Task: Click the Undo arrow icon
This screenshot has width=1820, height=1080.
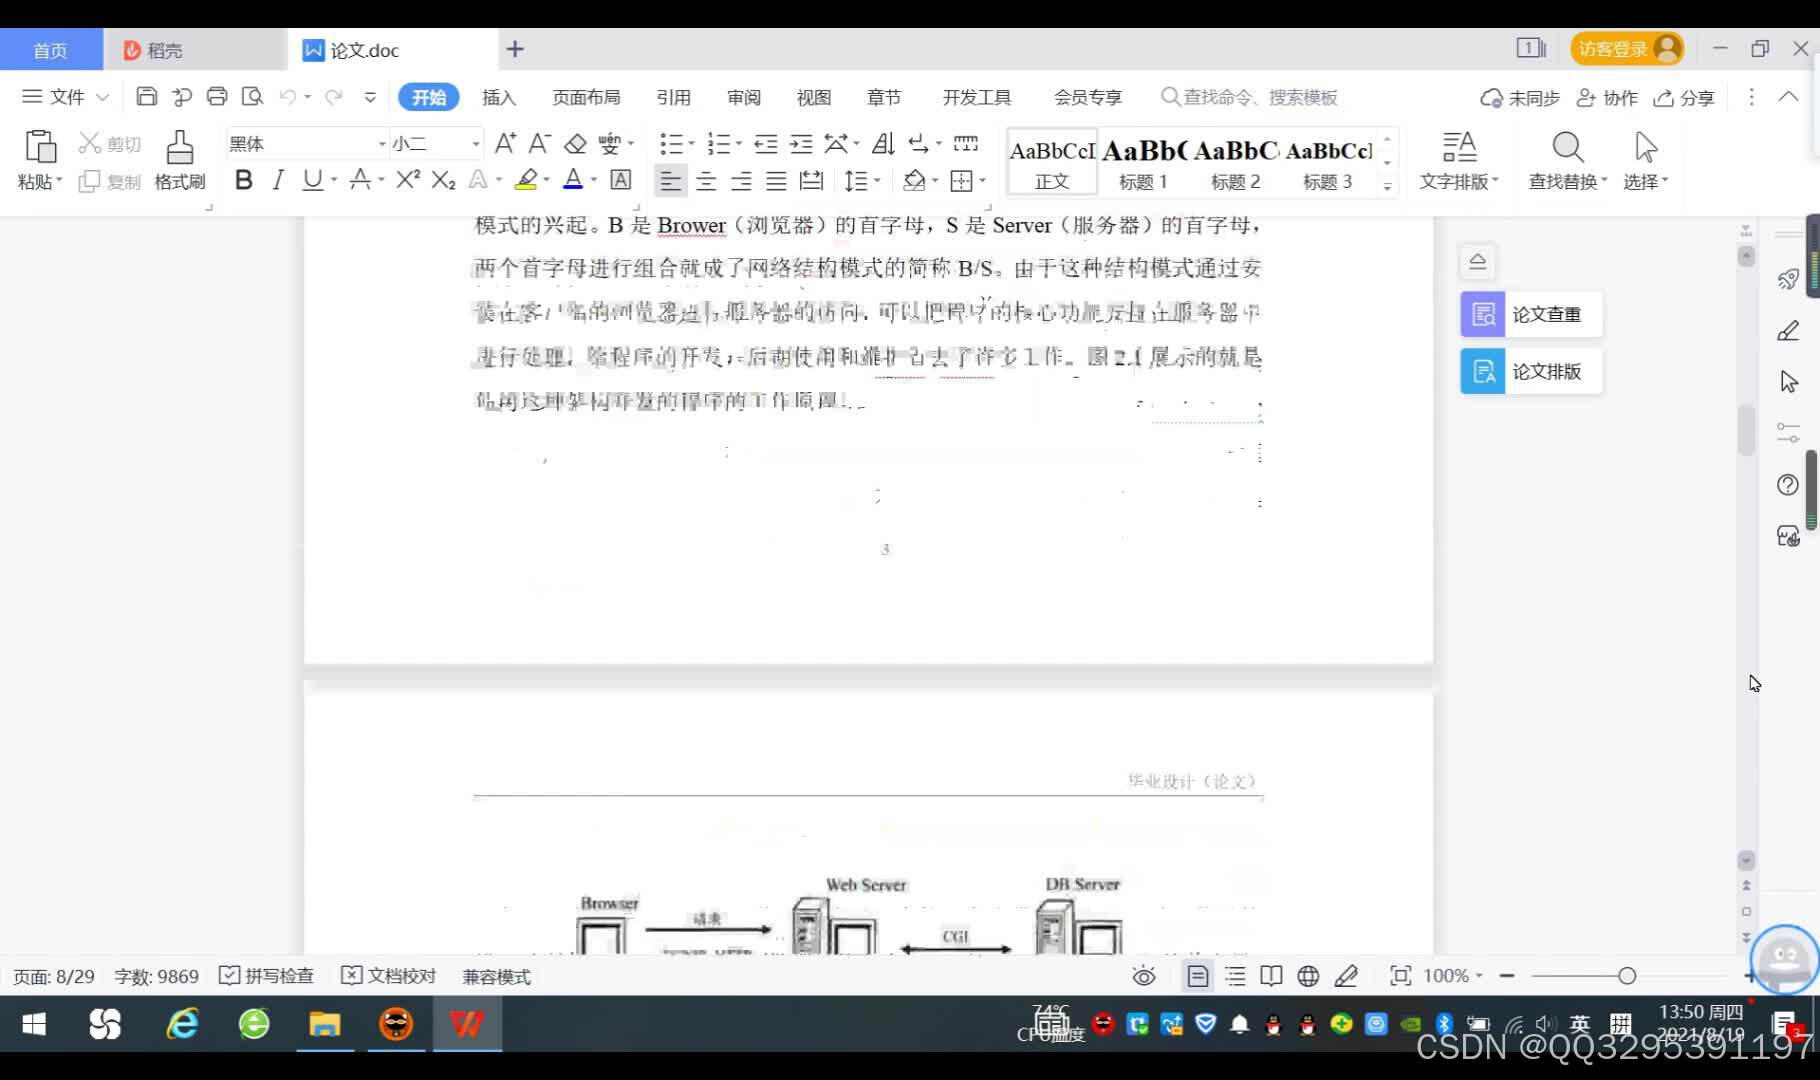Action: [x=288, y=97]
